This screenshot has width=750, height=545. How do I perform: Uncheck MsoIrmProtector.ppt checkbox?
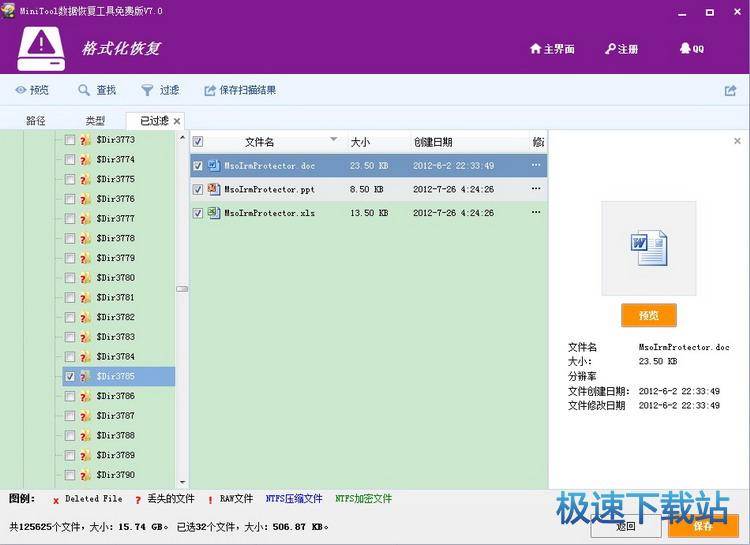pos(198,189)
